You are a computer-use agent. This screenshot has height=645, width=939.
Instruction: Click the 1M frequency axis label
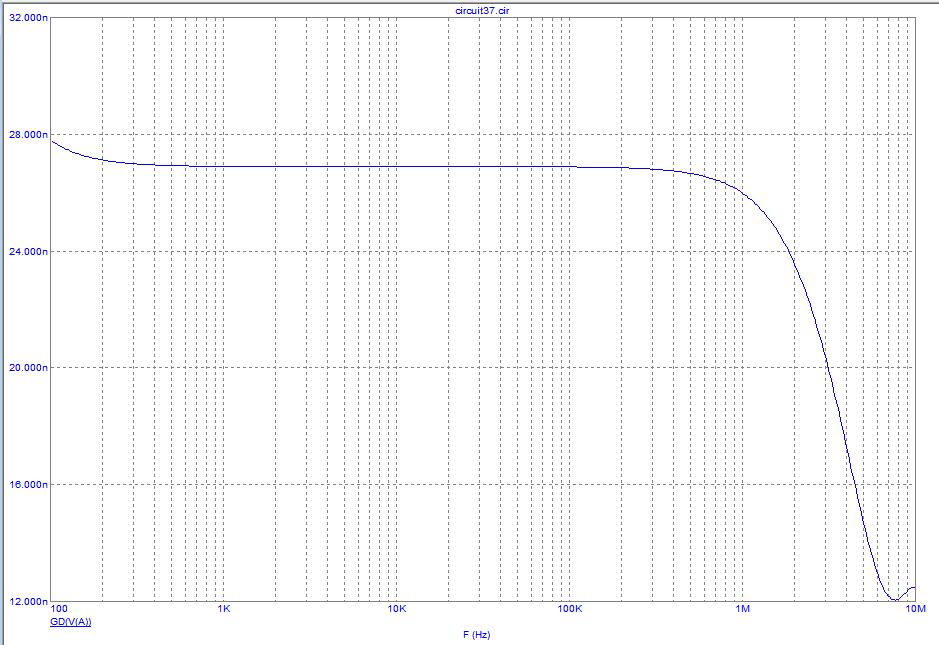(743, 608)
